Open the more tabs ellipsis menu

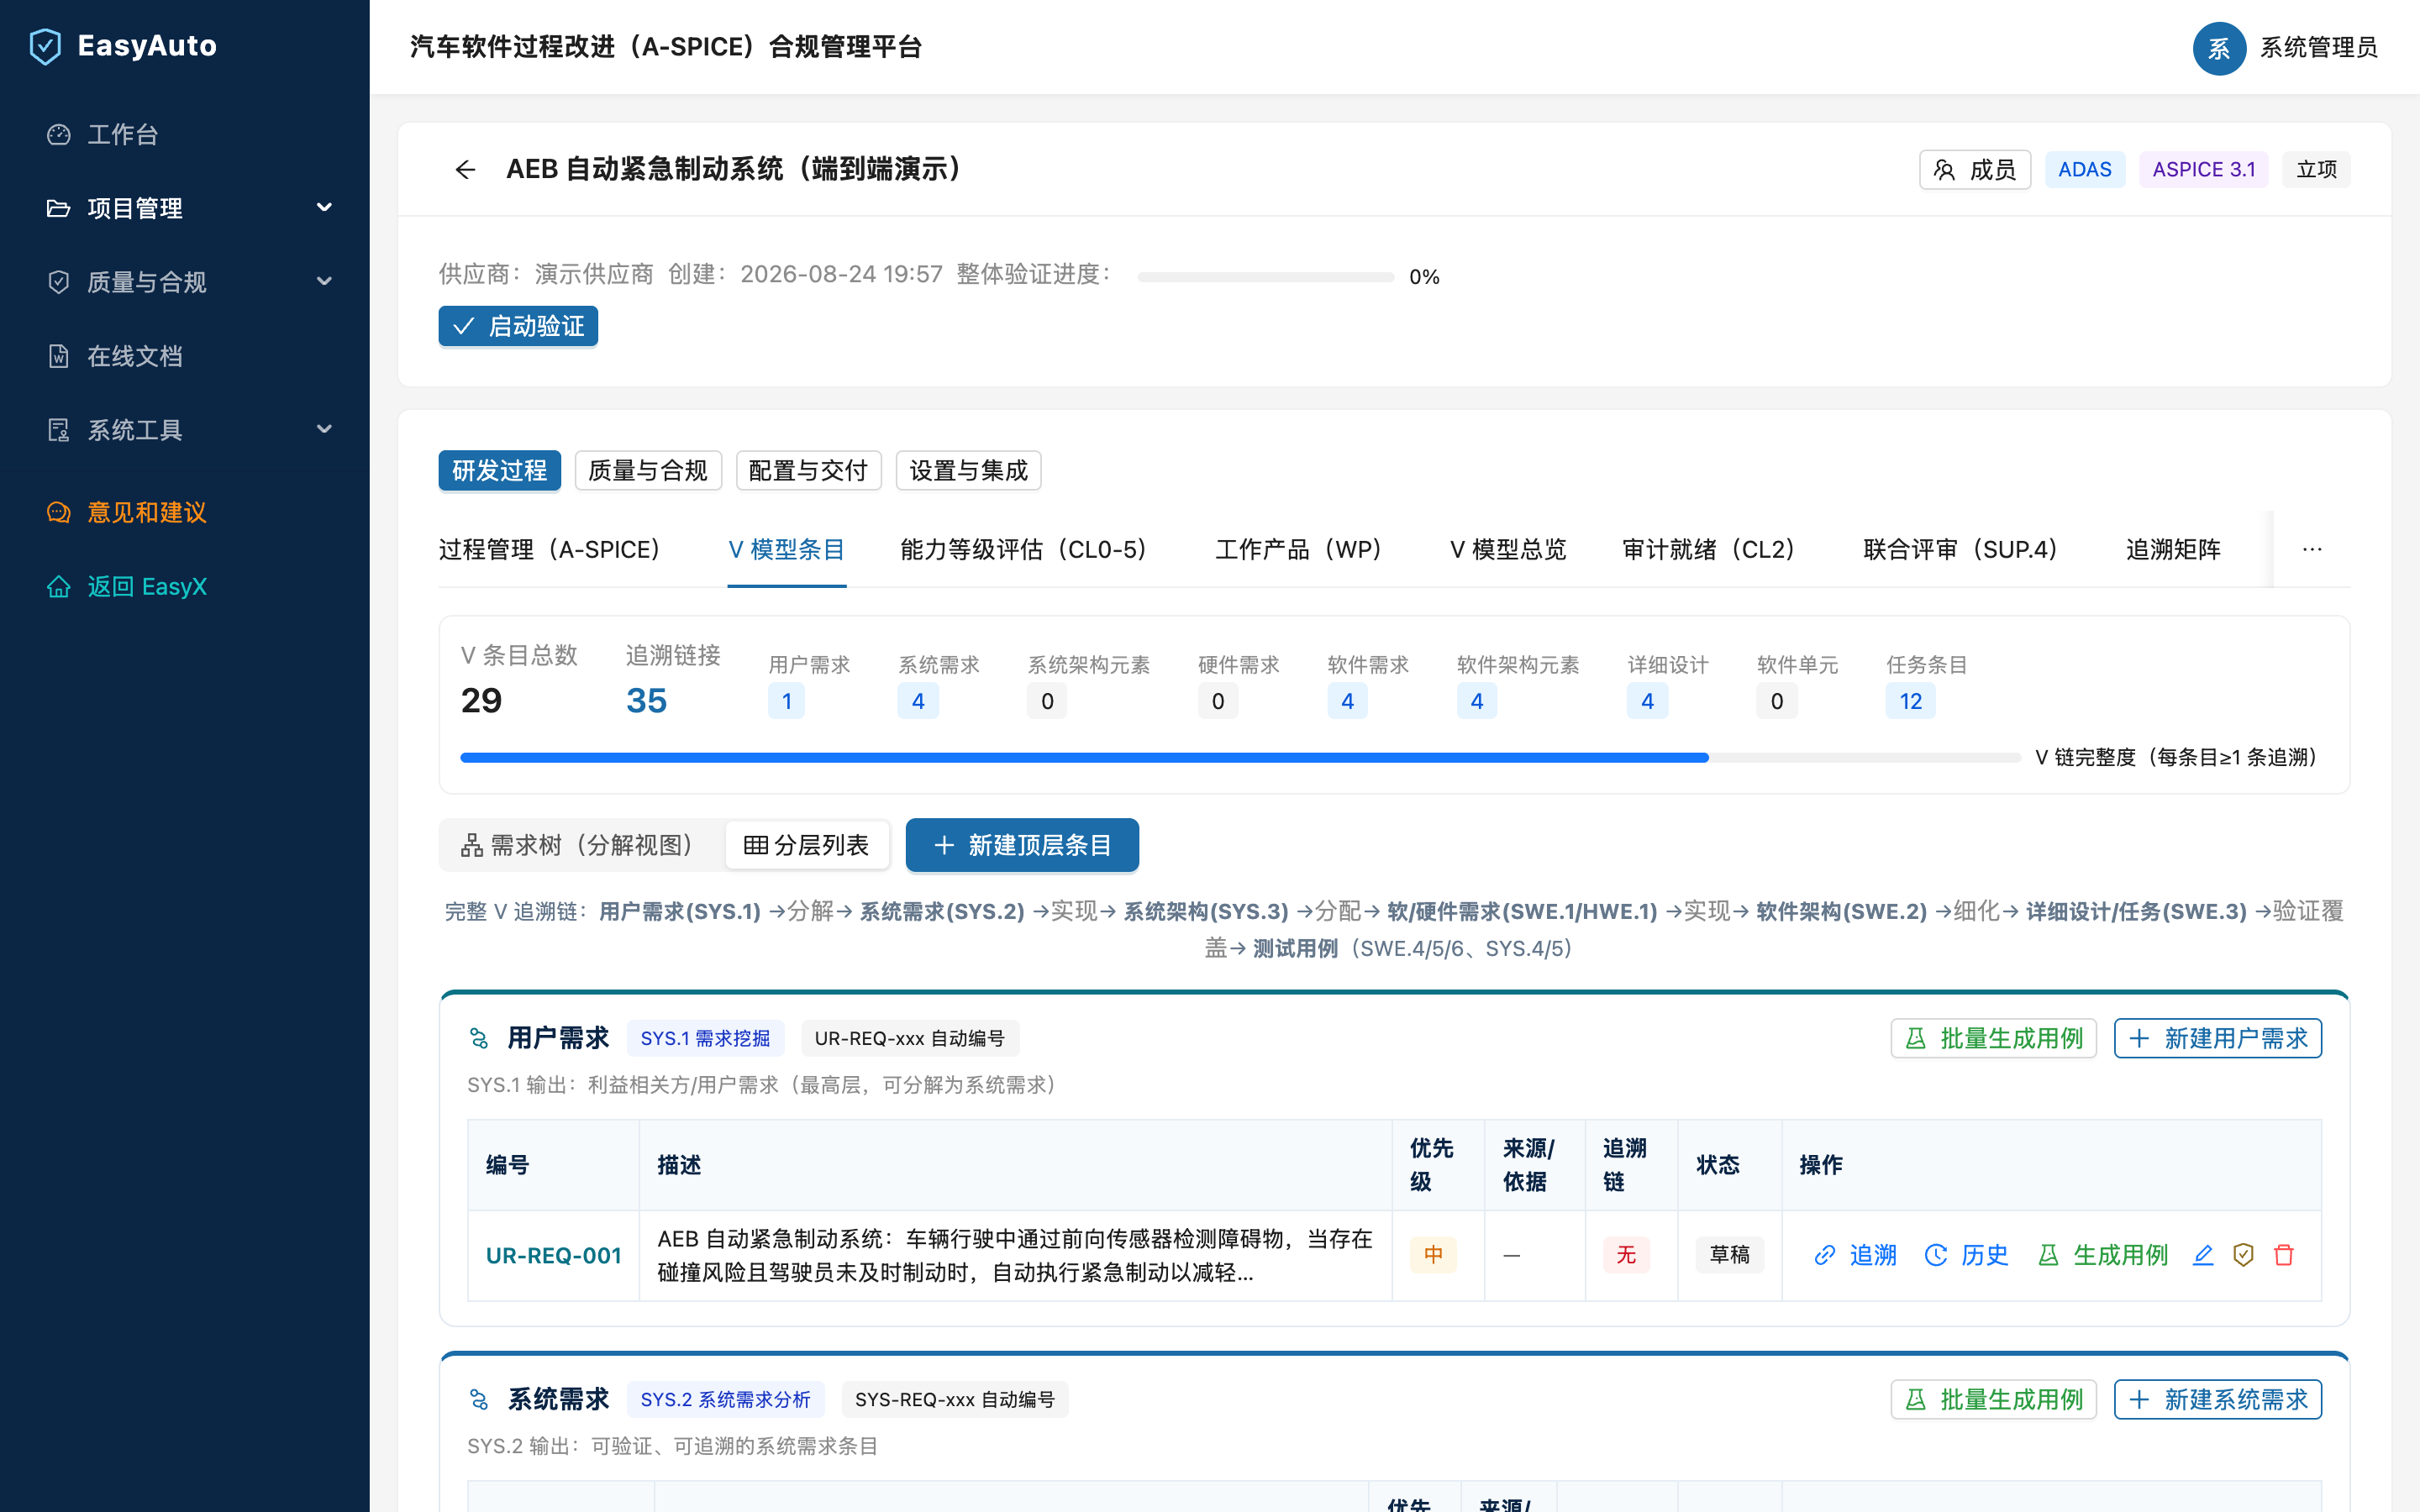[2312, 550]
